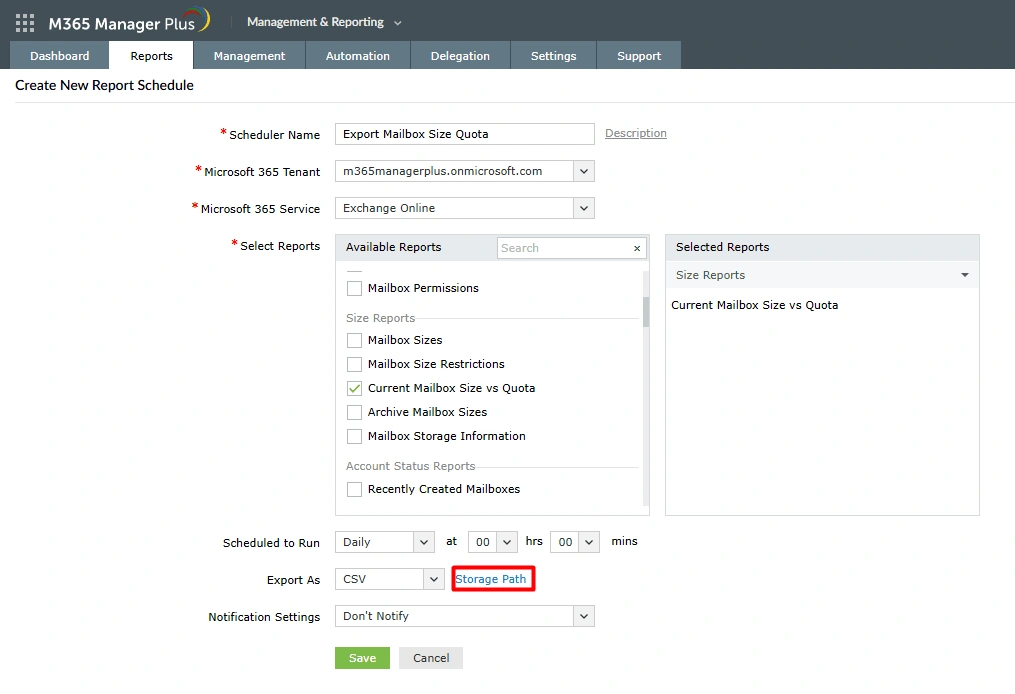Viewport: 1015px width, 694px height.
Task: Click inside the Scheduler Name field
Action: 464,134
